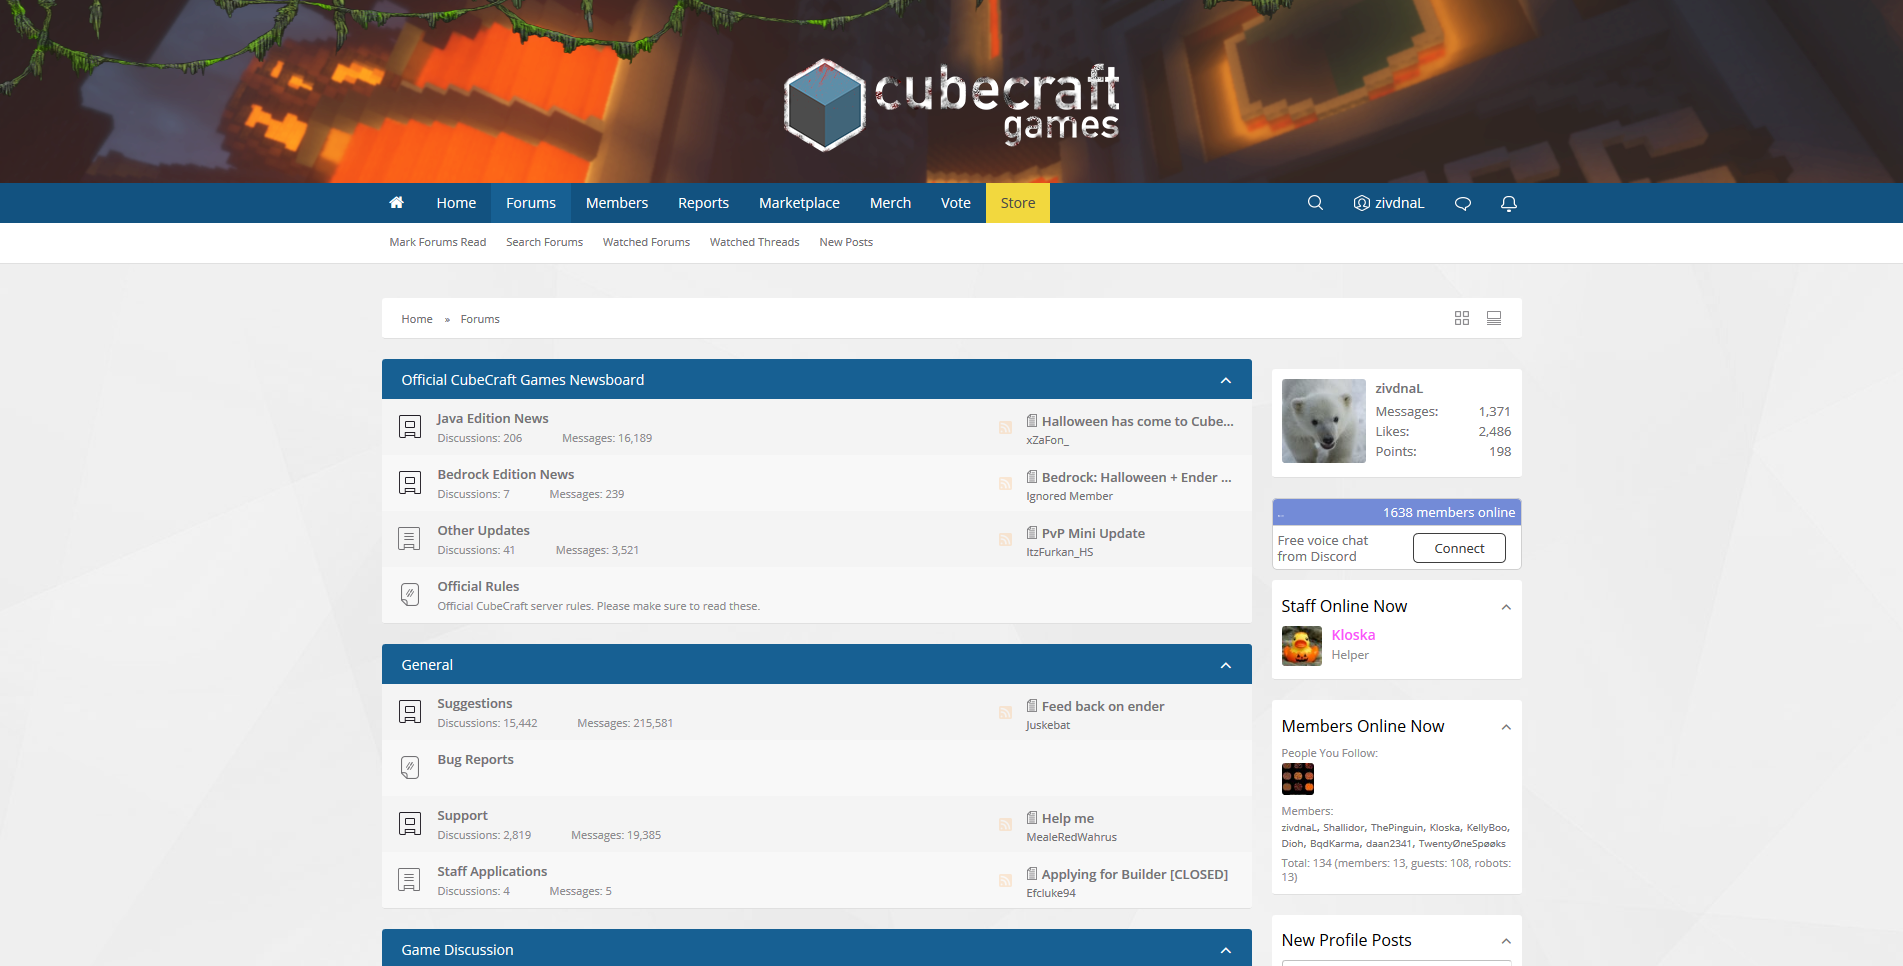Click the CubeCraft Games logo
1903x966 pixels.
[951, 105]
